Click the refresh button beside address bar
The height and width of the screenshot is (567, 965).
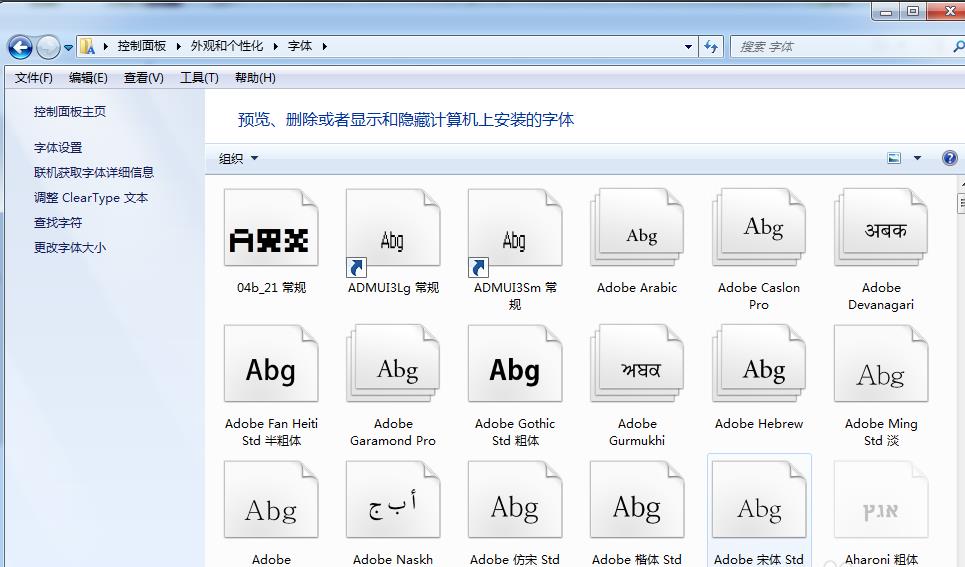(x=711, y=46)
